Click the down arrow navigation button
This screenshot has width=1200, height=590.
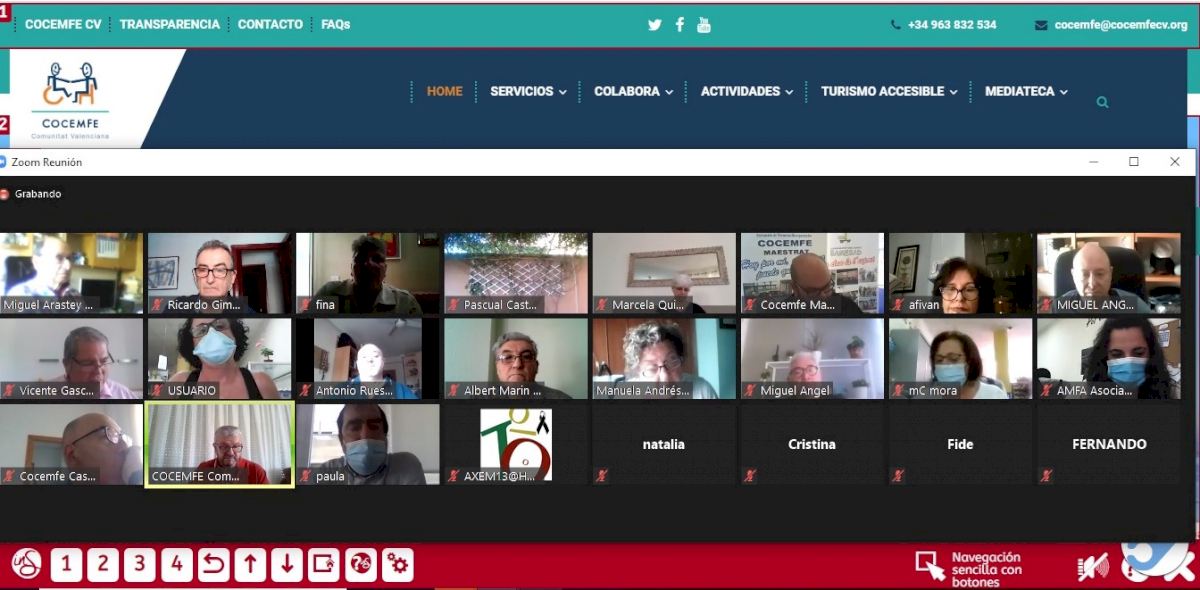(286, 565)
